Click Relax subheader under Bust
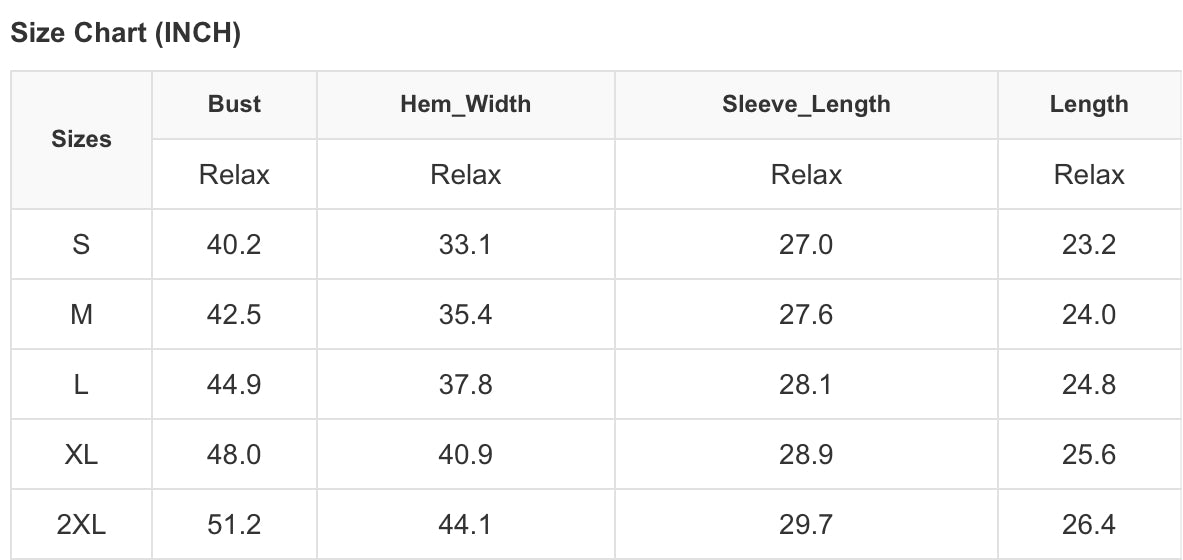The width and height of the screenshot is (1183, 560). [234, 175]
